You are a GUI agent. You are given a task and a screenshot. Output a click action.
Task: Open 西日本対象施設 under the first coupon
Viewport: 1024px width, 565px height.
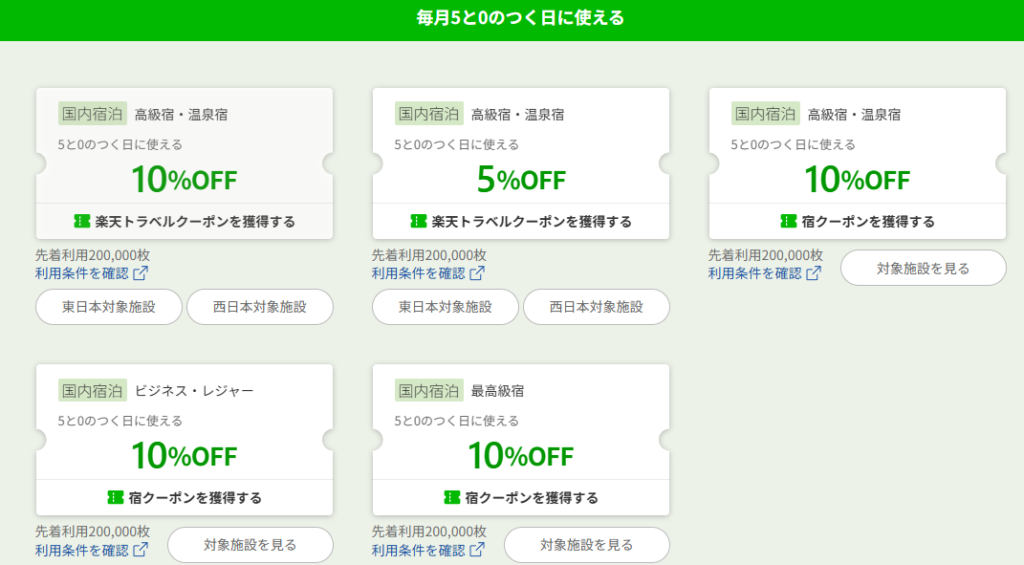click(x=260, y=307)
